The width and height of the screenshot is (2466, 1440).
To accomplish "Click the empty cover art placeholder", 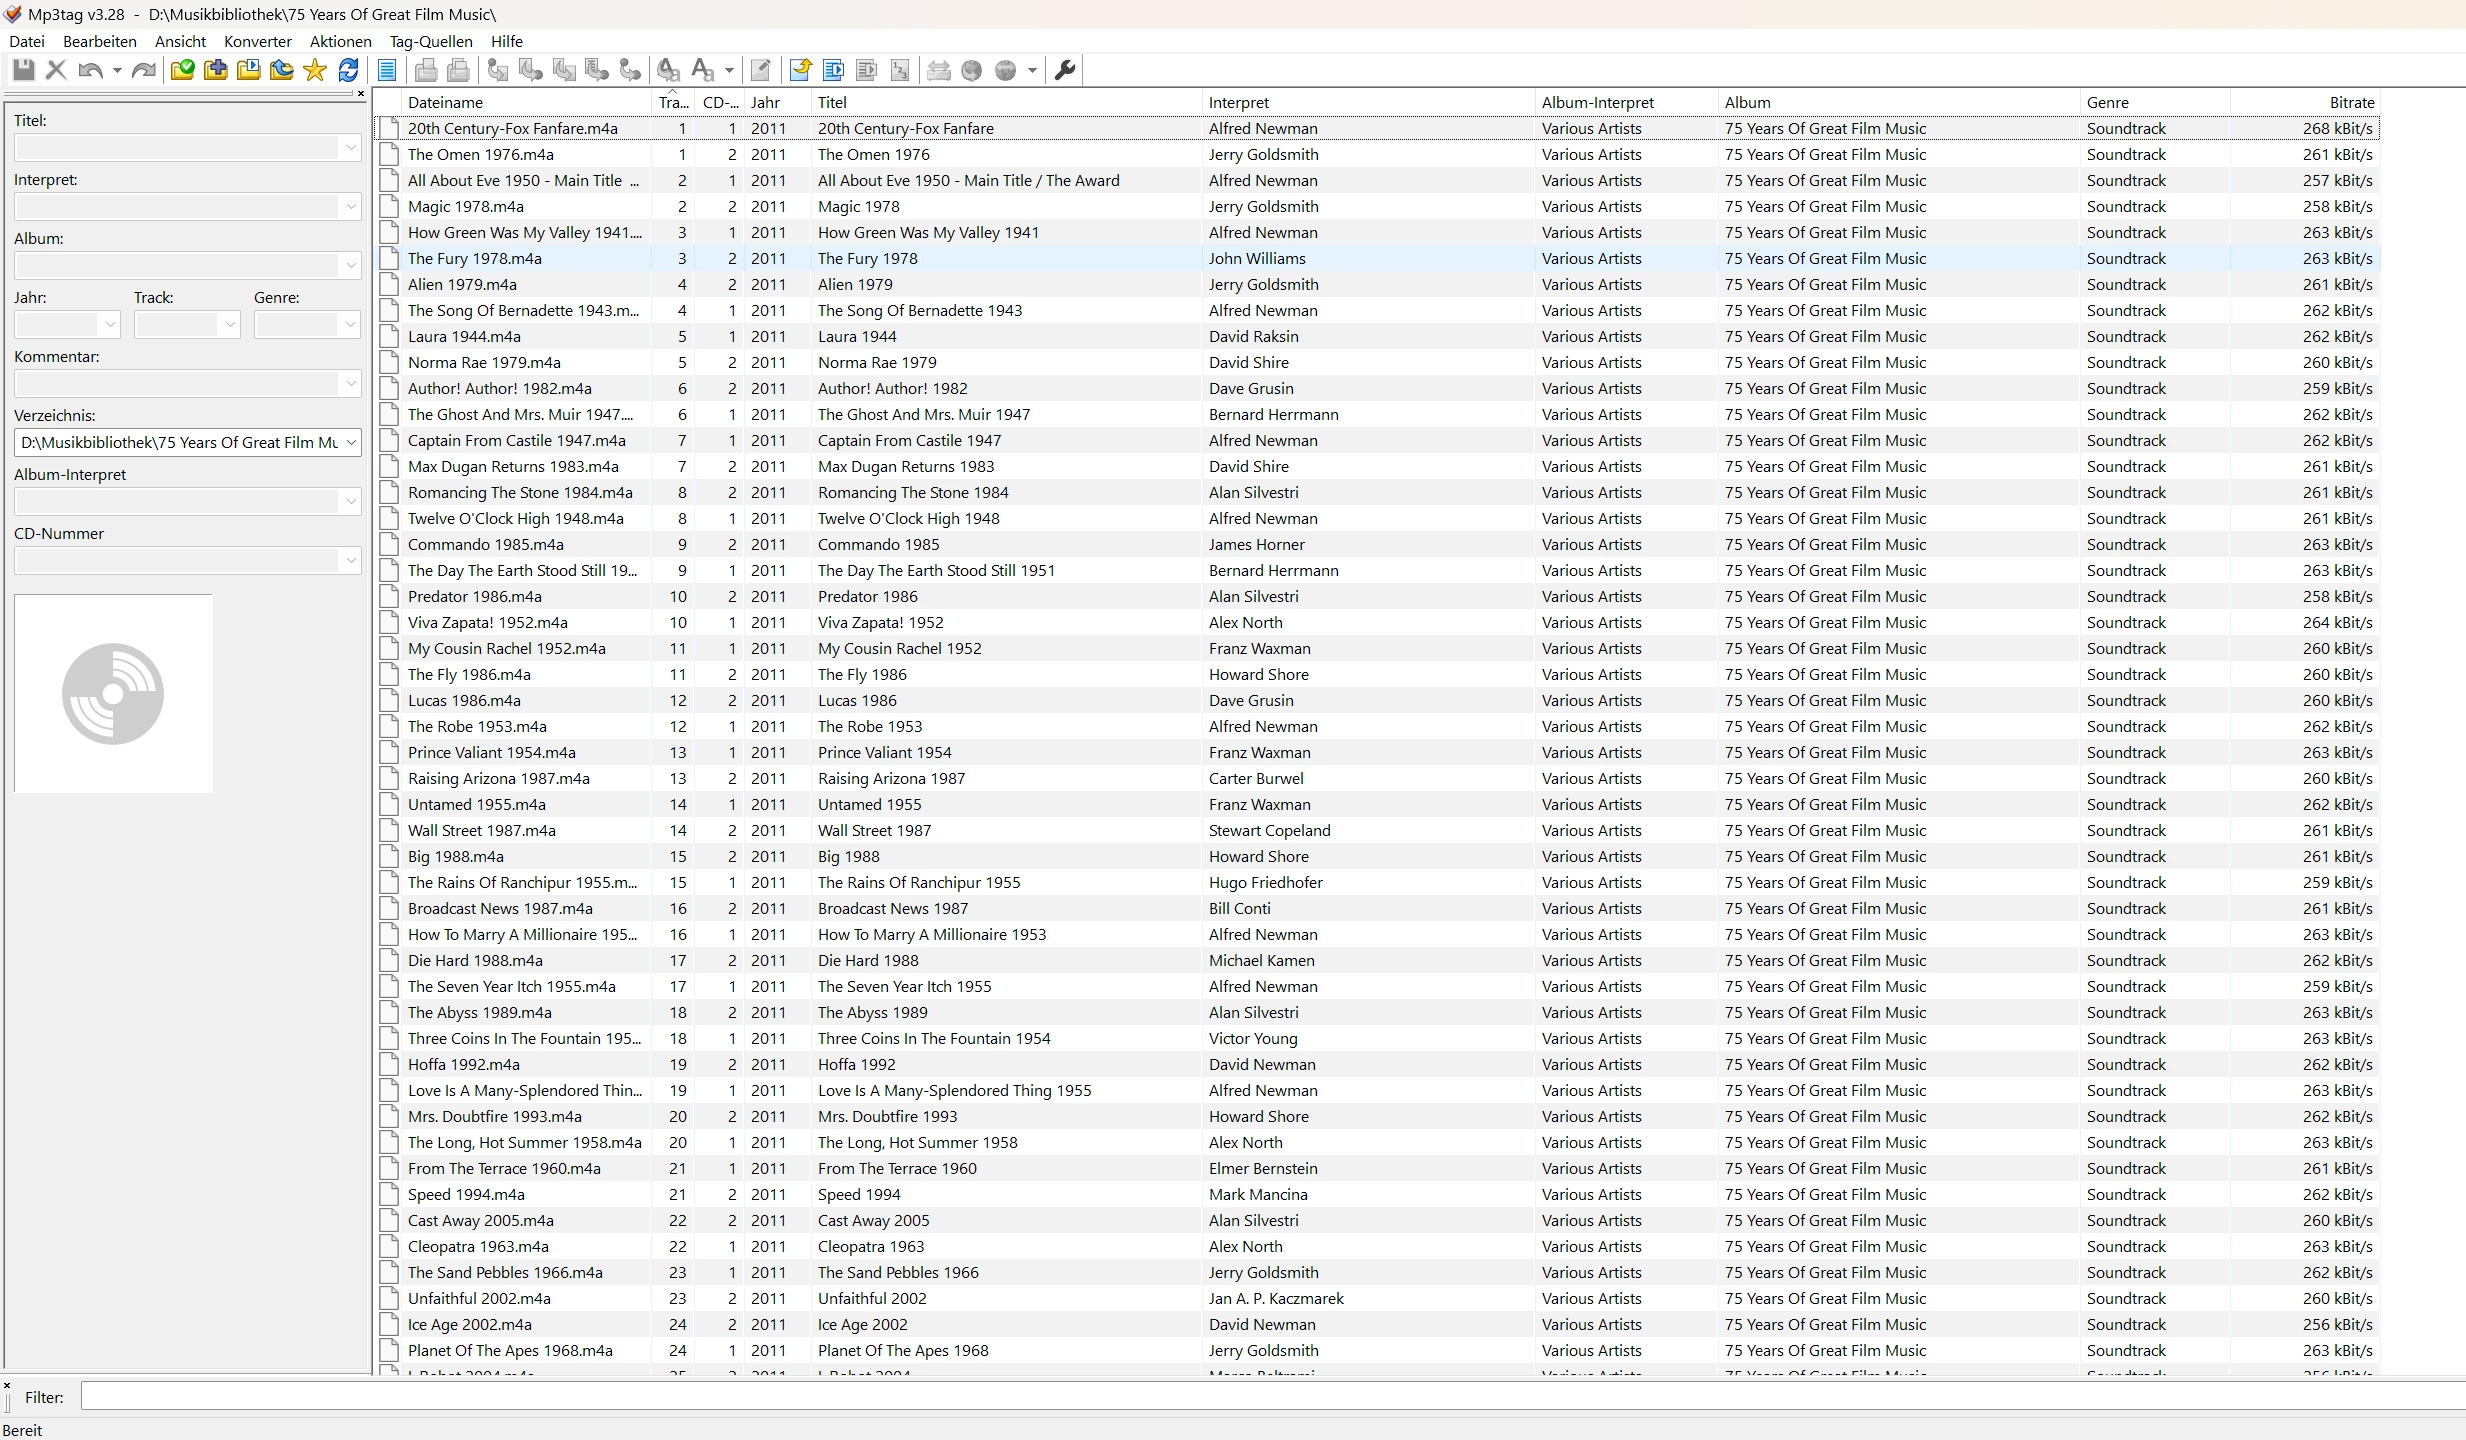I will click(113, 694).
